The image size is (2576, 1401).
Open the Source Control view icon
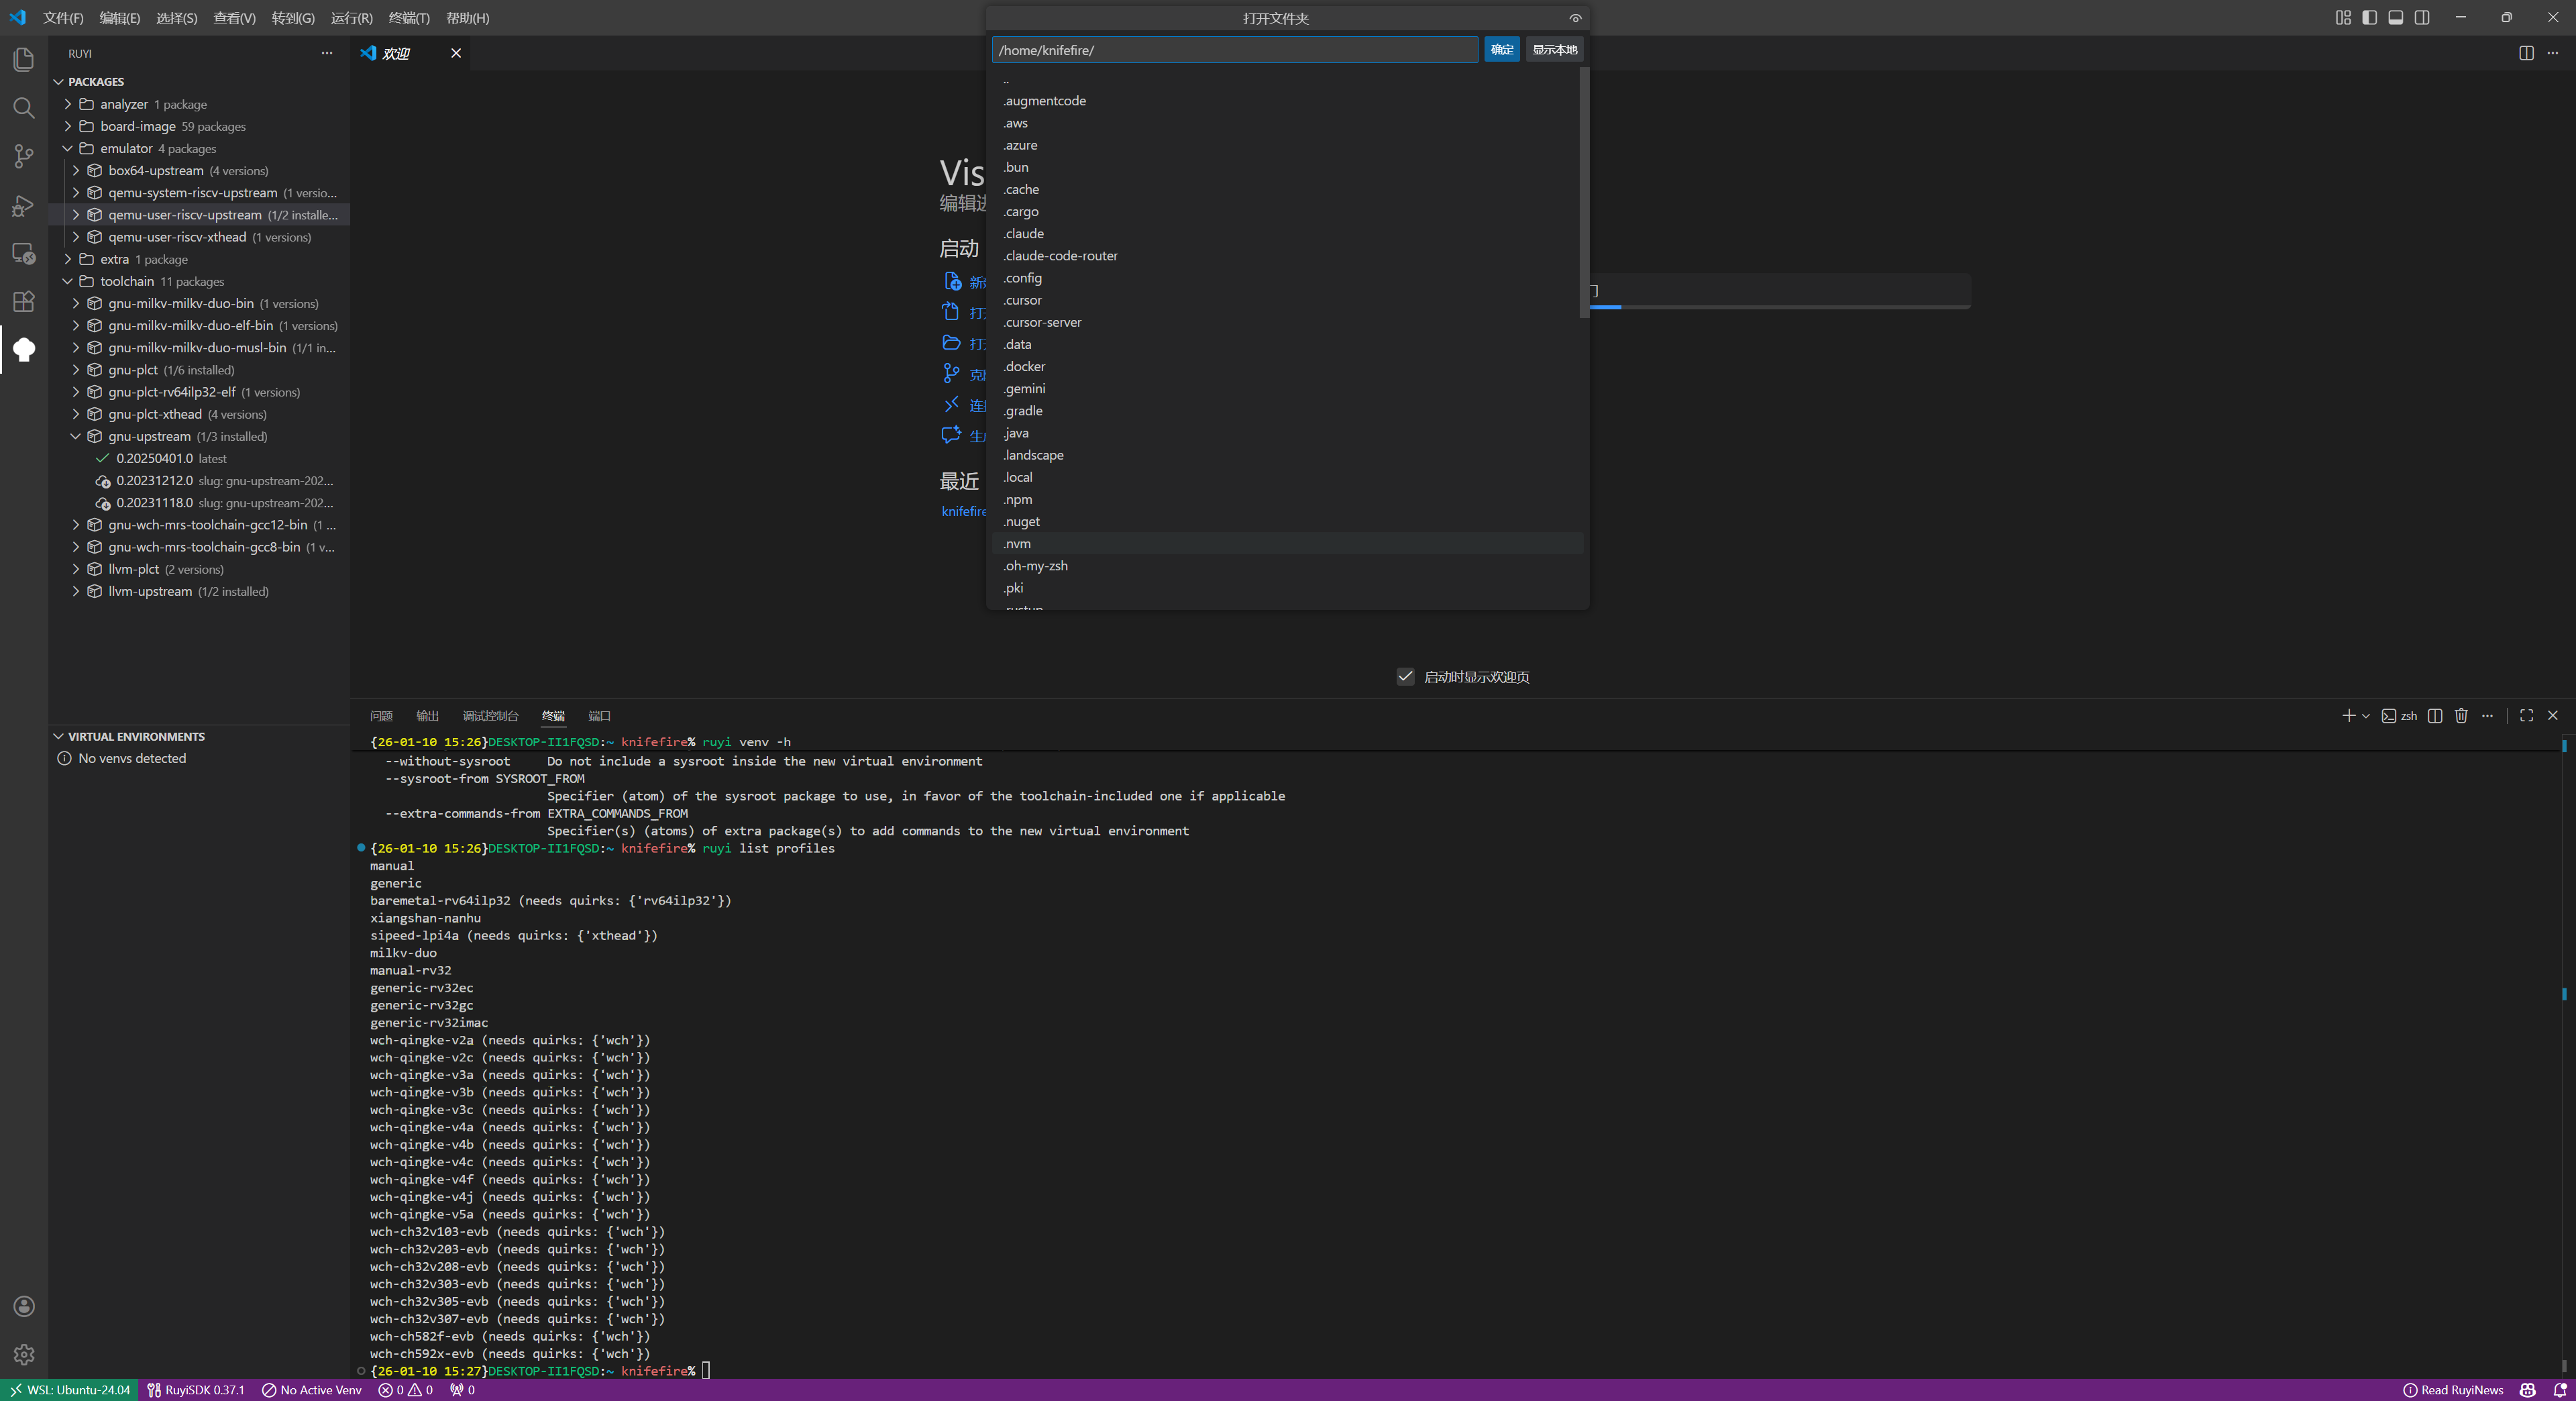[x=24, y=156]
